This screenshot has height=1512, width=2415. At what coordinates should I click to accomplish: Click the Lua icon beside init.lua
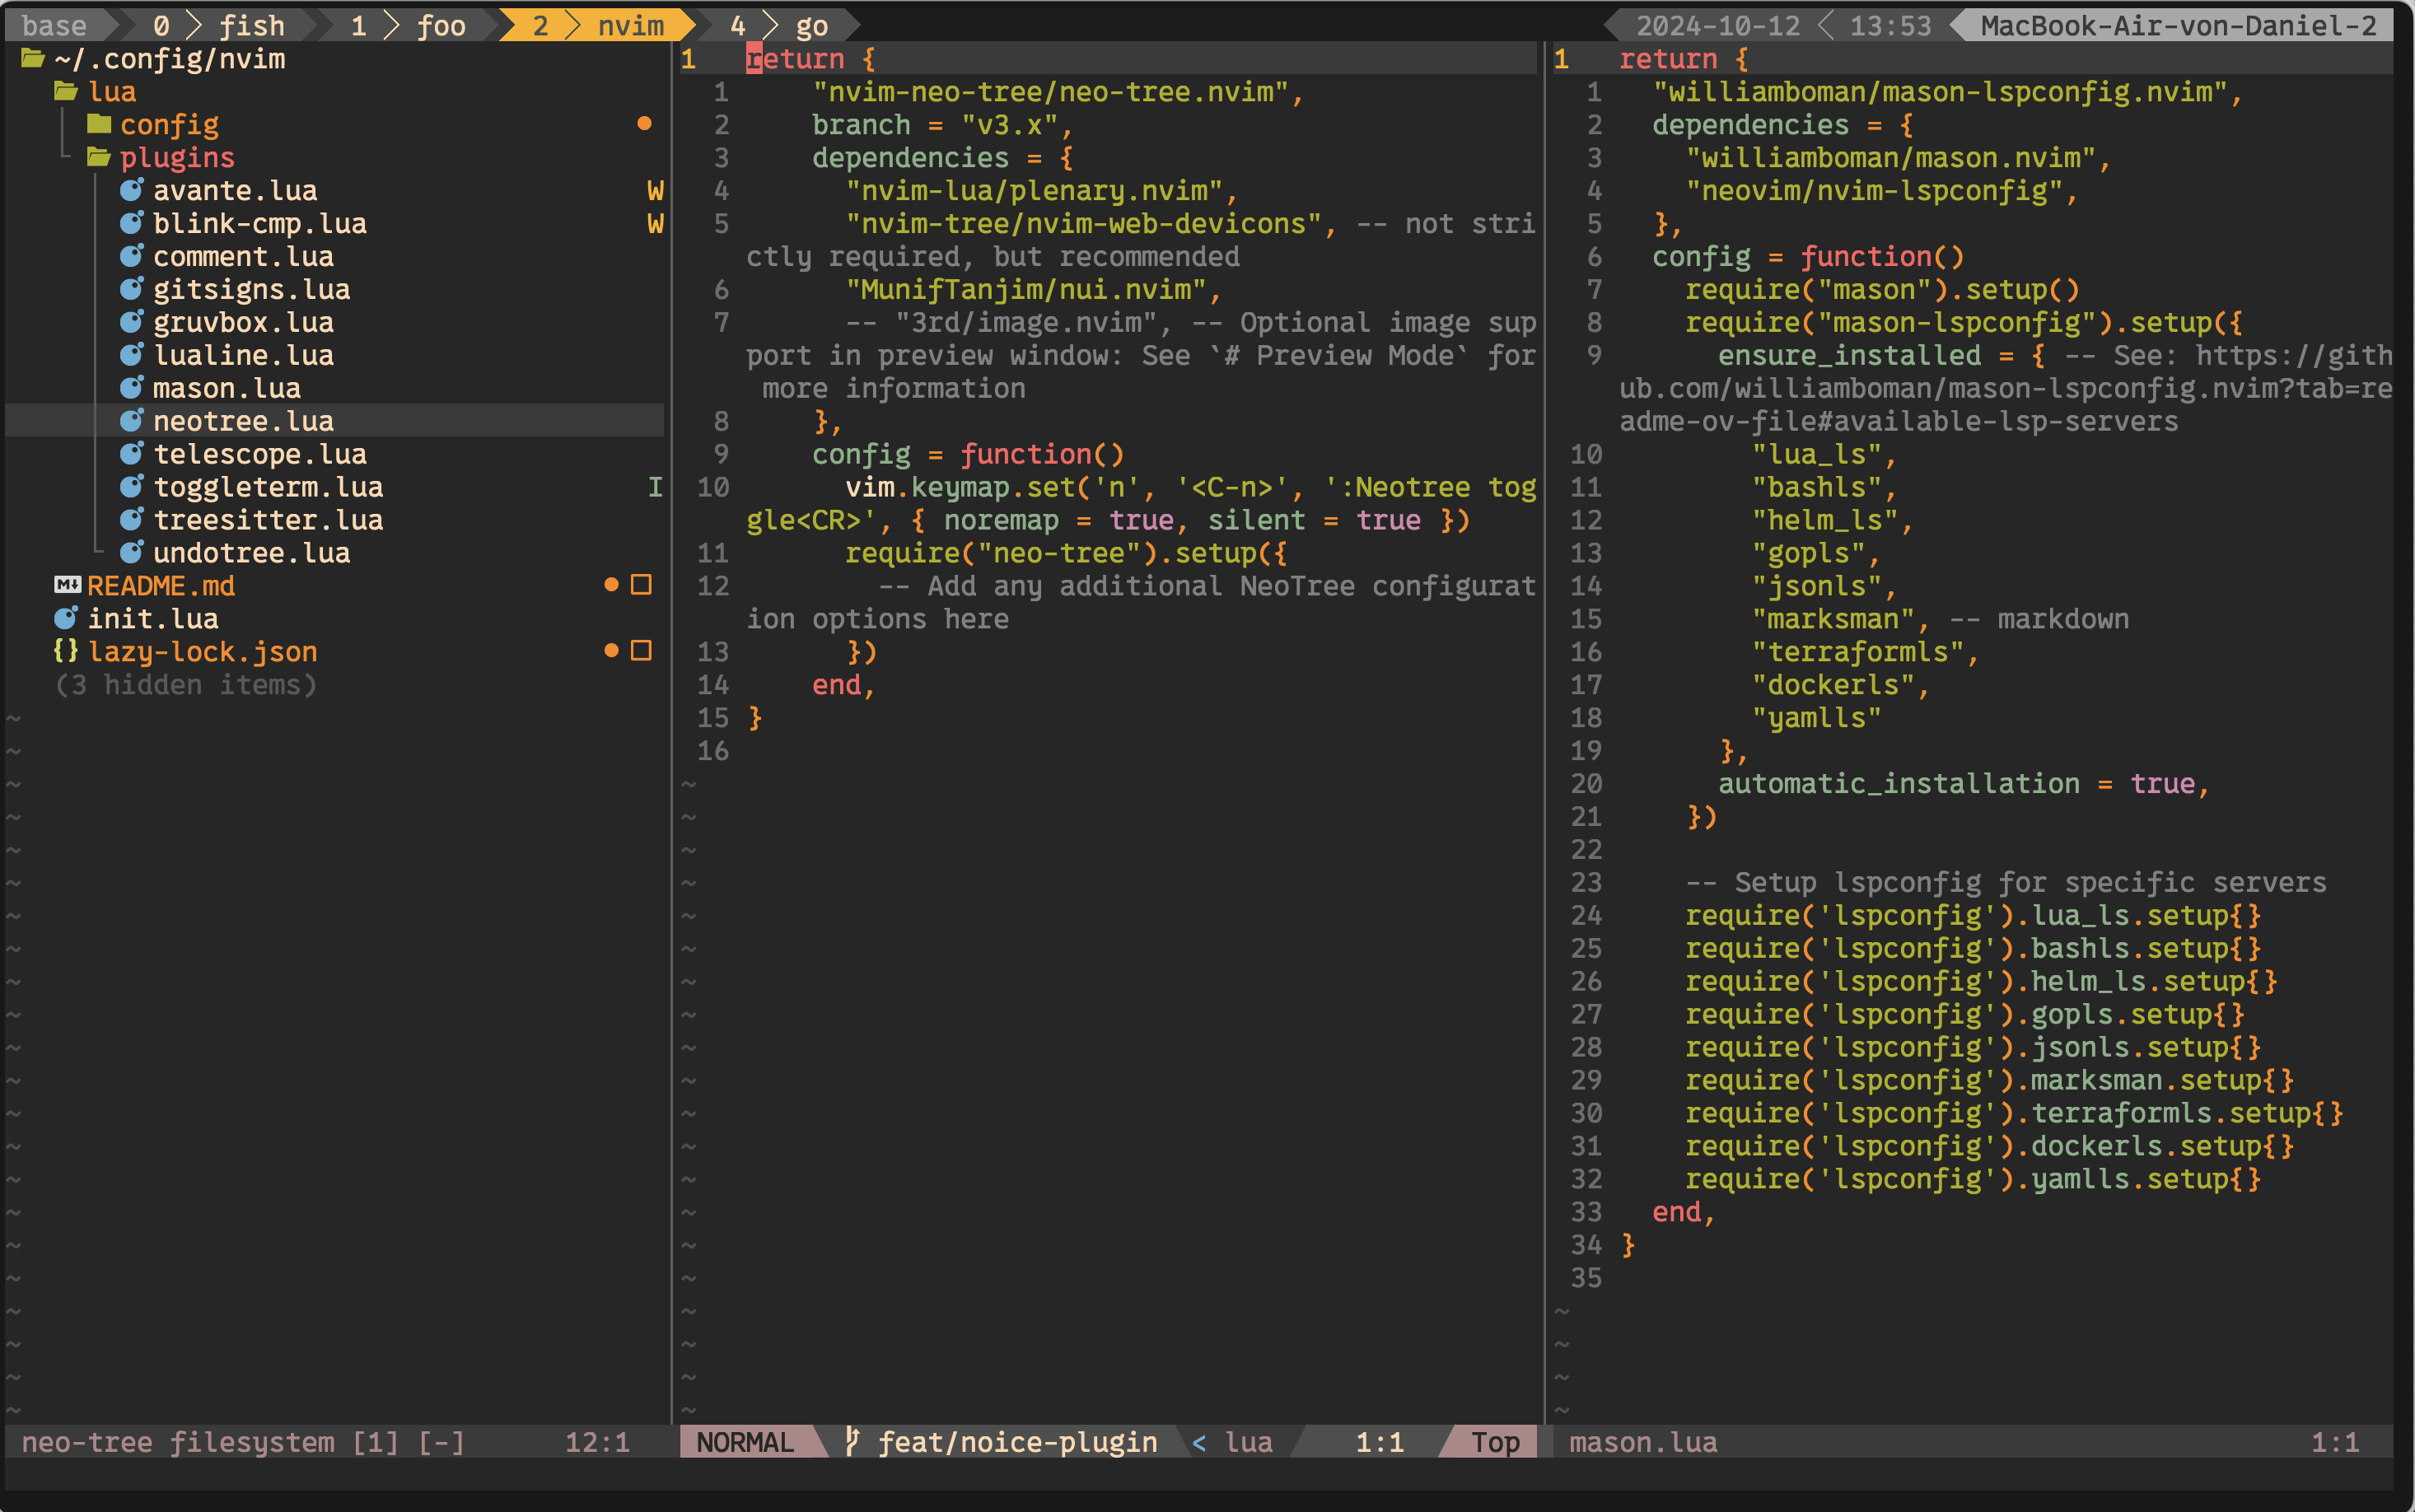pyautogui.click(x=65, y=618)
